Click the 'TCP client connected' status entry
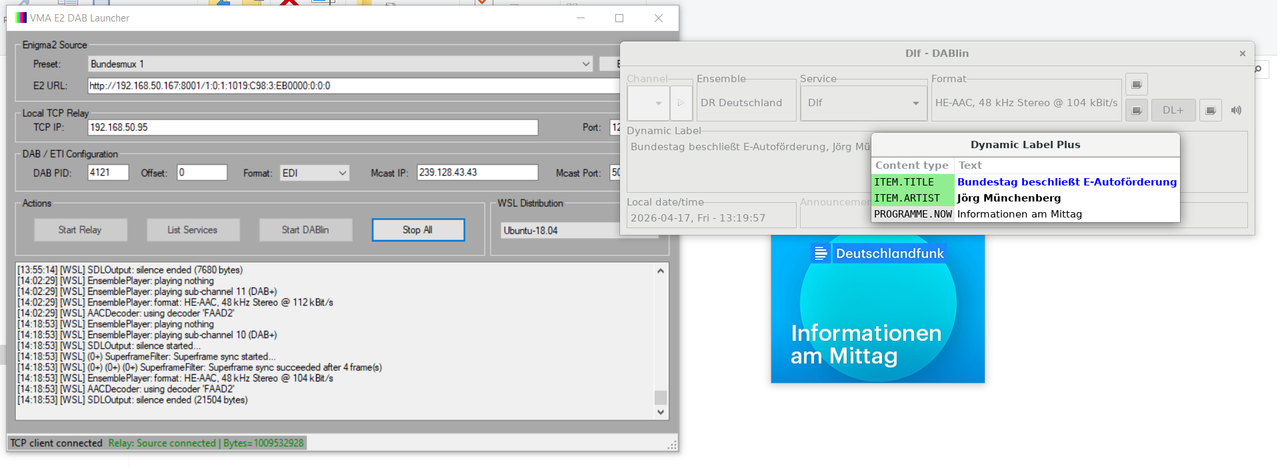This screenshot has height=467, width=1280. pos(56,443)
